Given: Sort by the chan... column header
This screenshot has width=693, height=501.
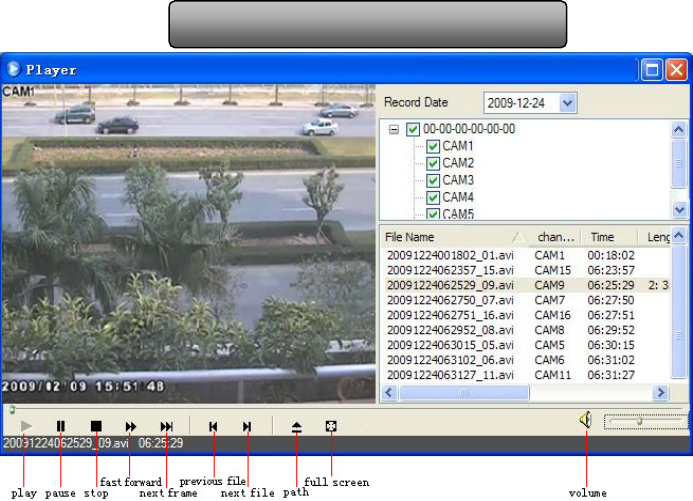Looking at the screenshot, I should (x=555, y=237).
